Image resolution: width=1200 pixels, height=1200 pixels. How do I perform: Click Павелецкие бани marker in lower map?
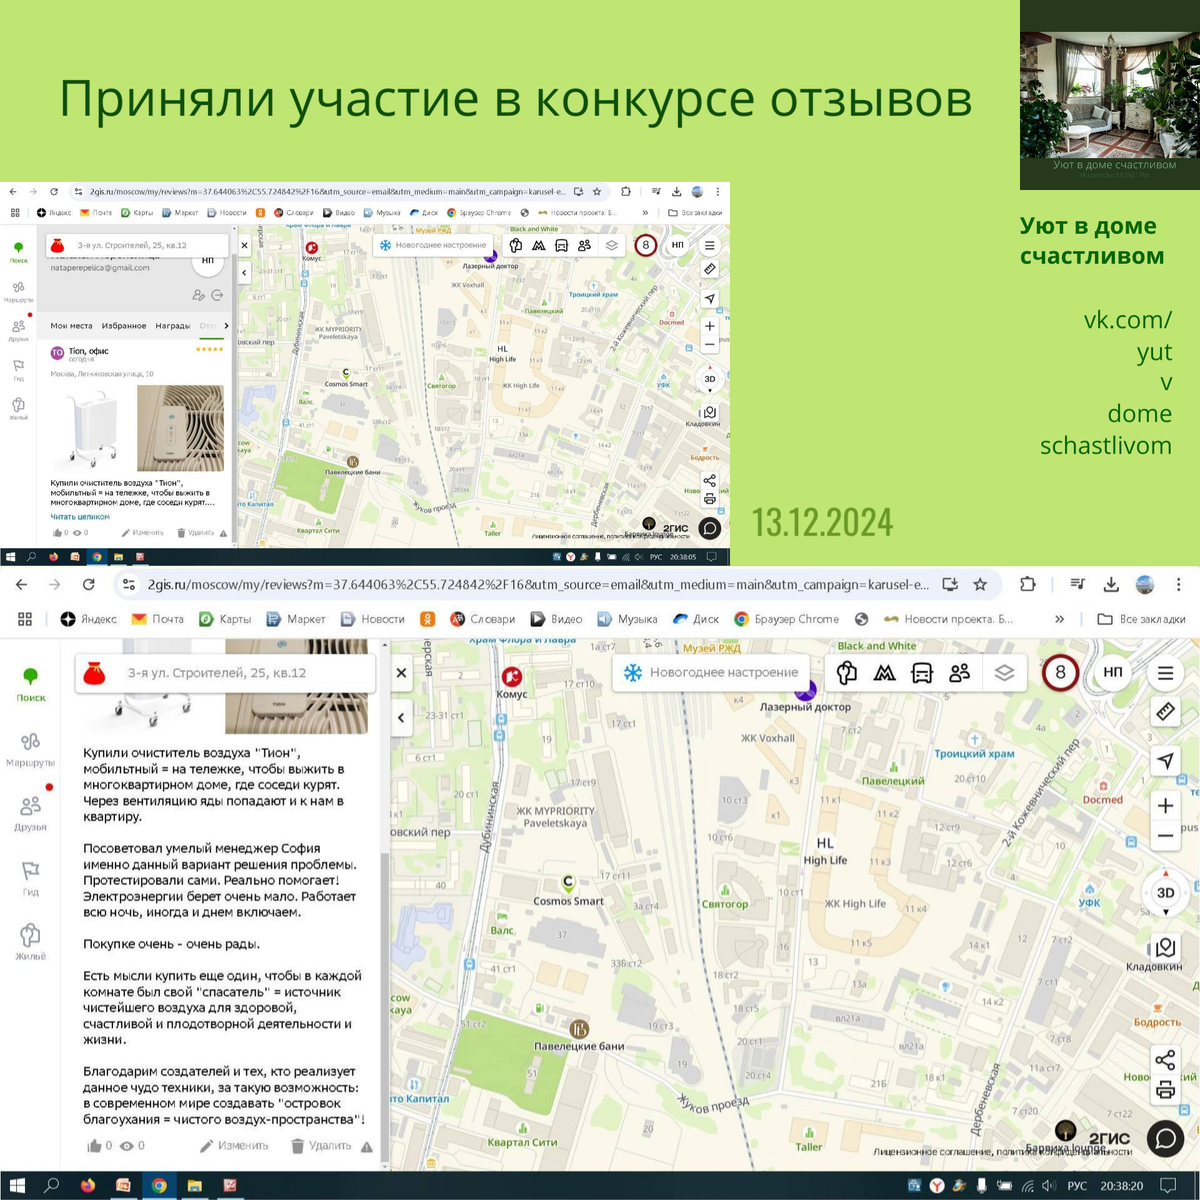click(579, 1029)
